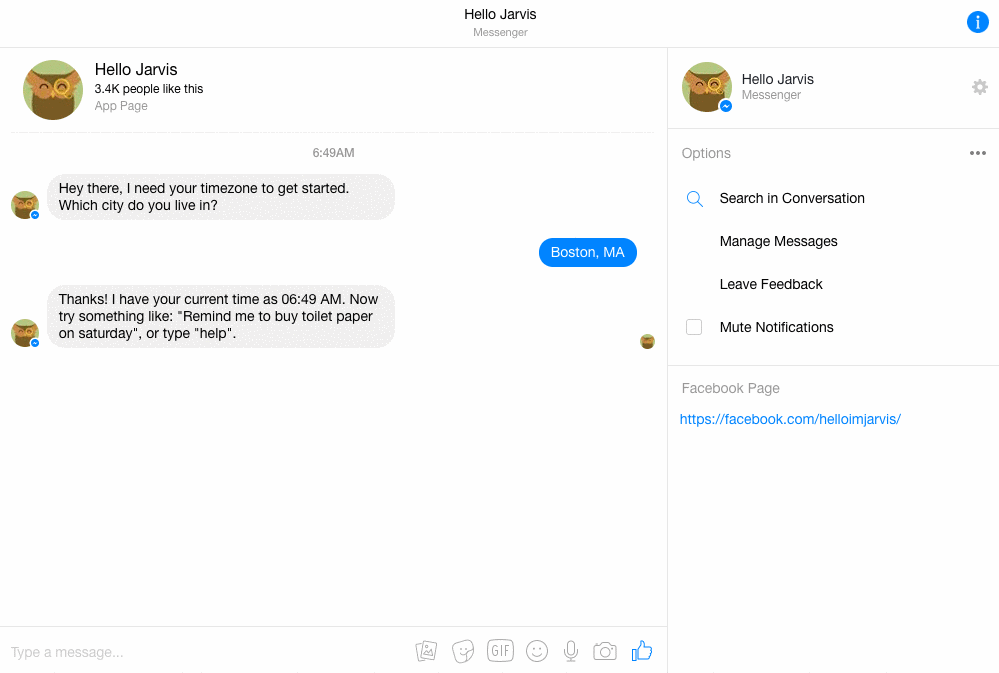Open the sticker picker icon

(x=462, y=651)
